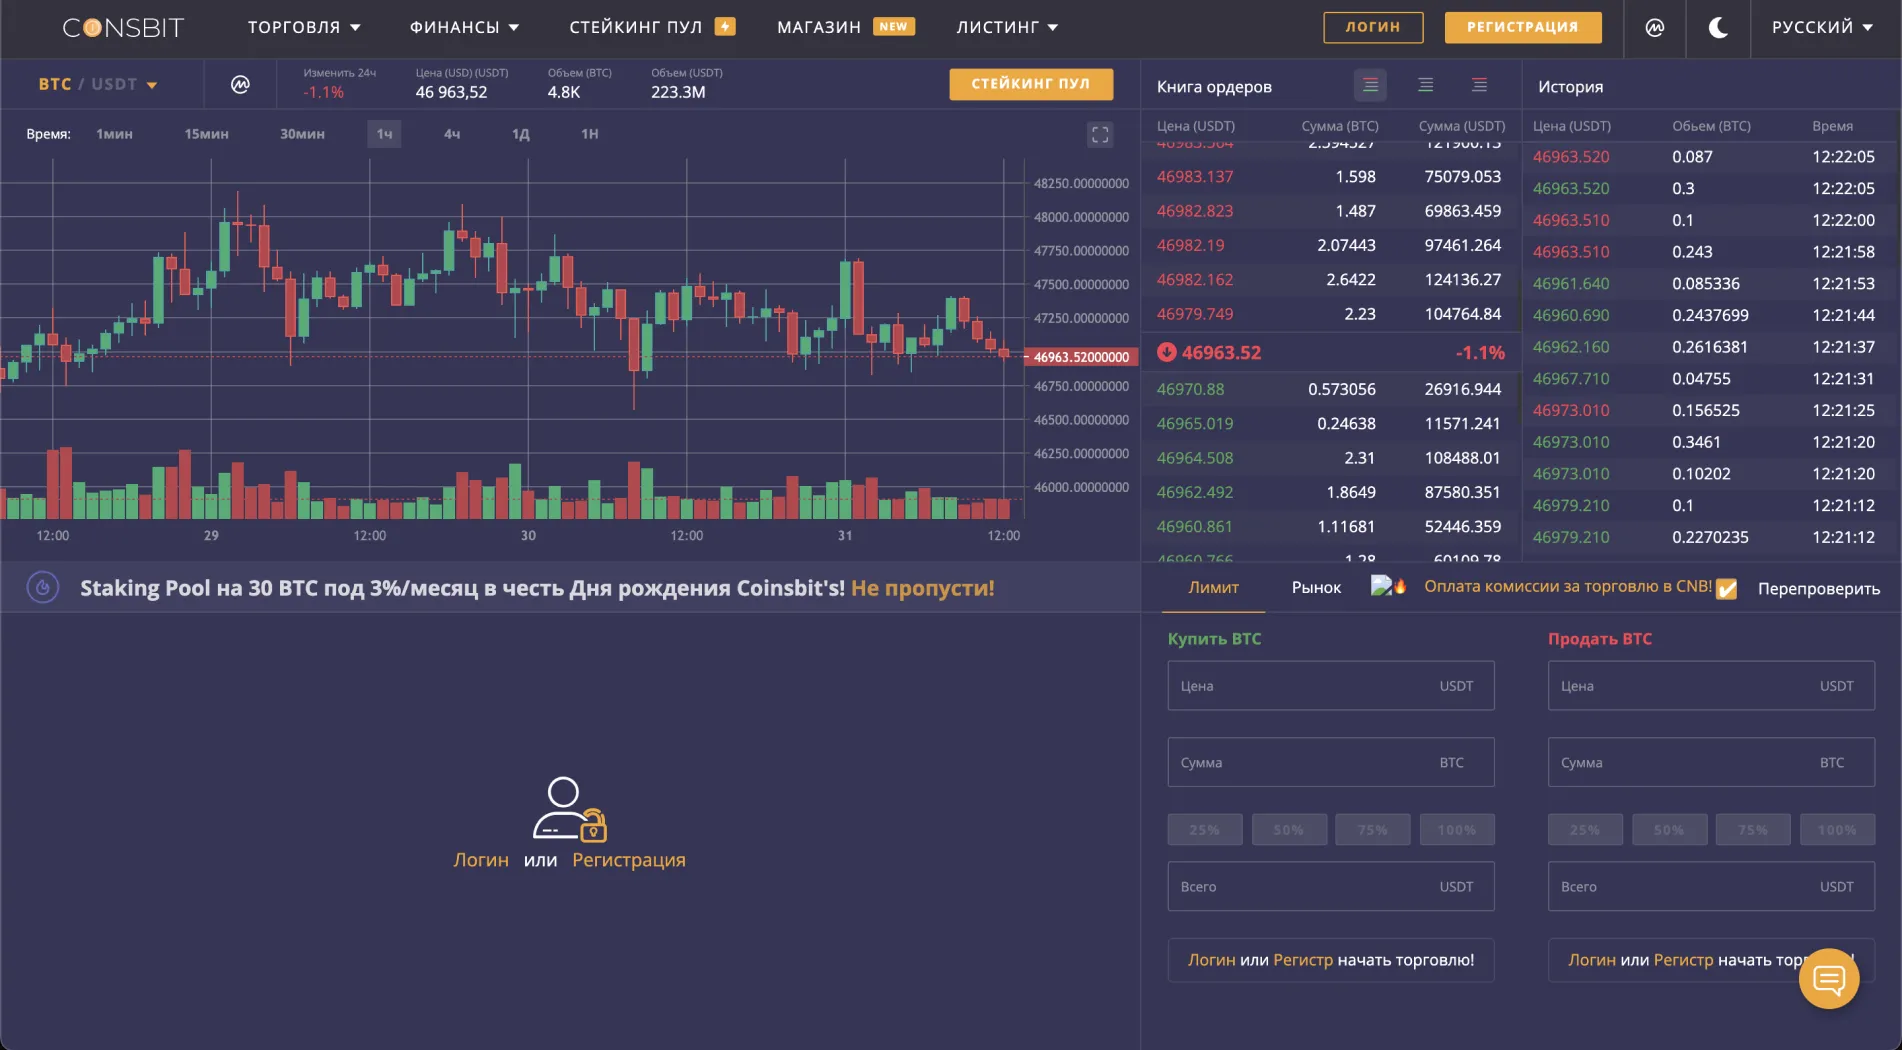Click the Сумма input in Купить BTC
Screen dimensions: 1902x1050
(1331, 763)
